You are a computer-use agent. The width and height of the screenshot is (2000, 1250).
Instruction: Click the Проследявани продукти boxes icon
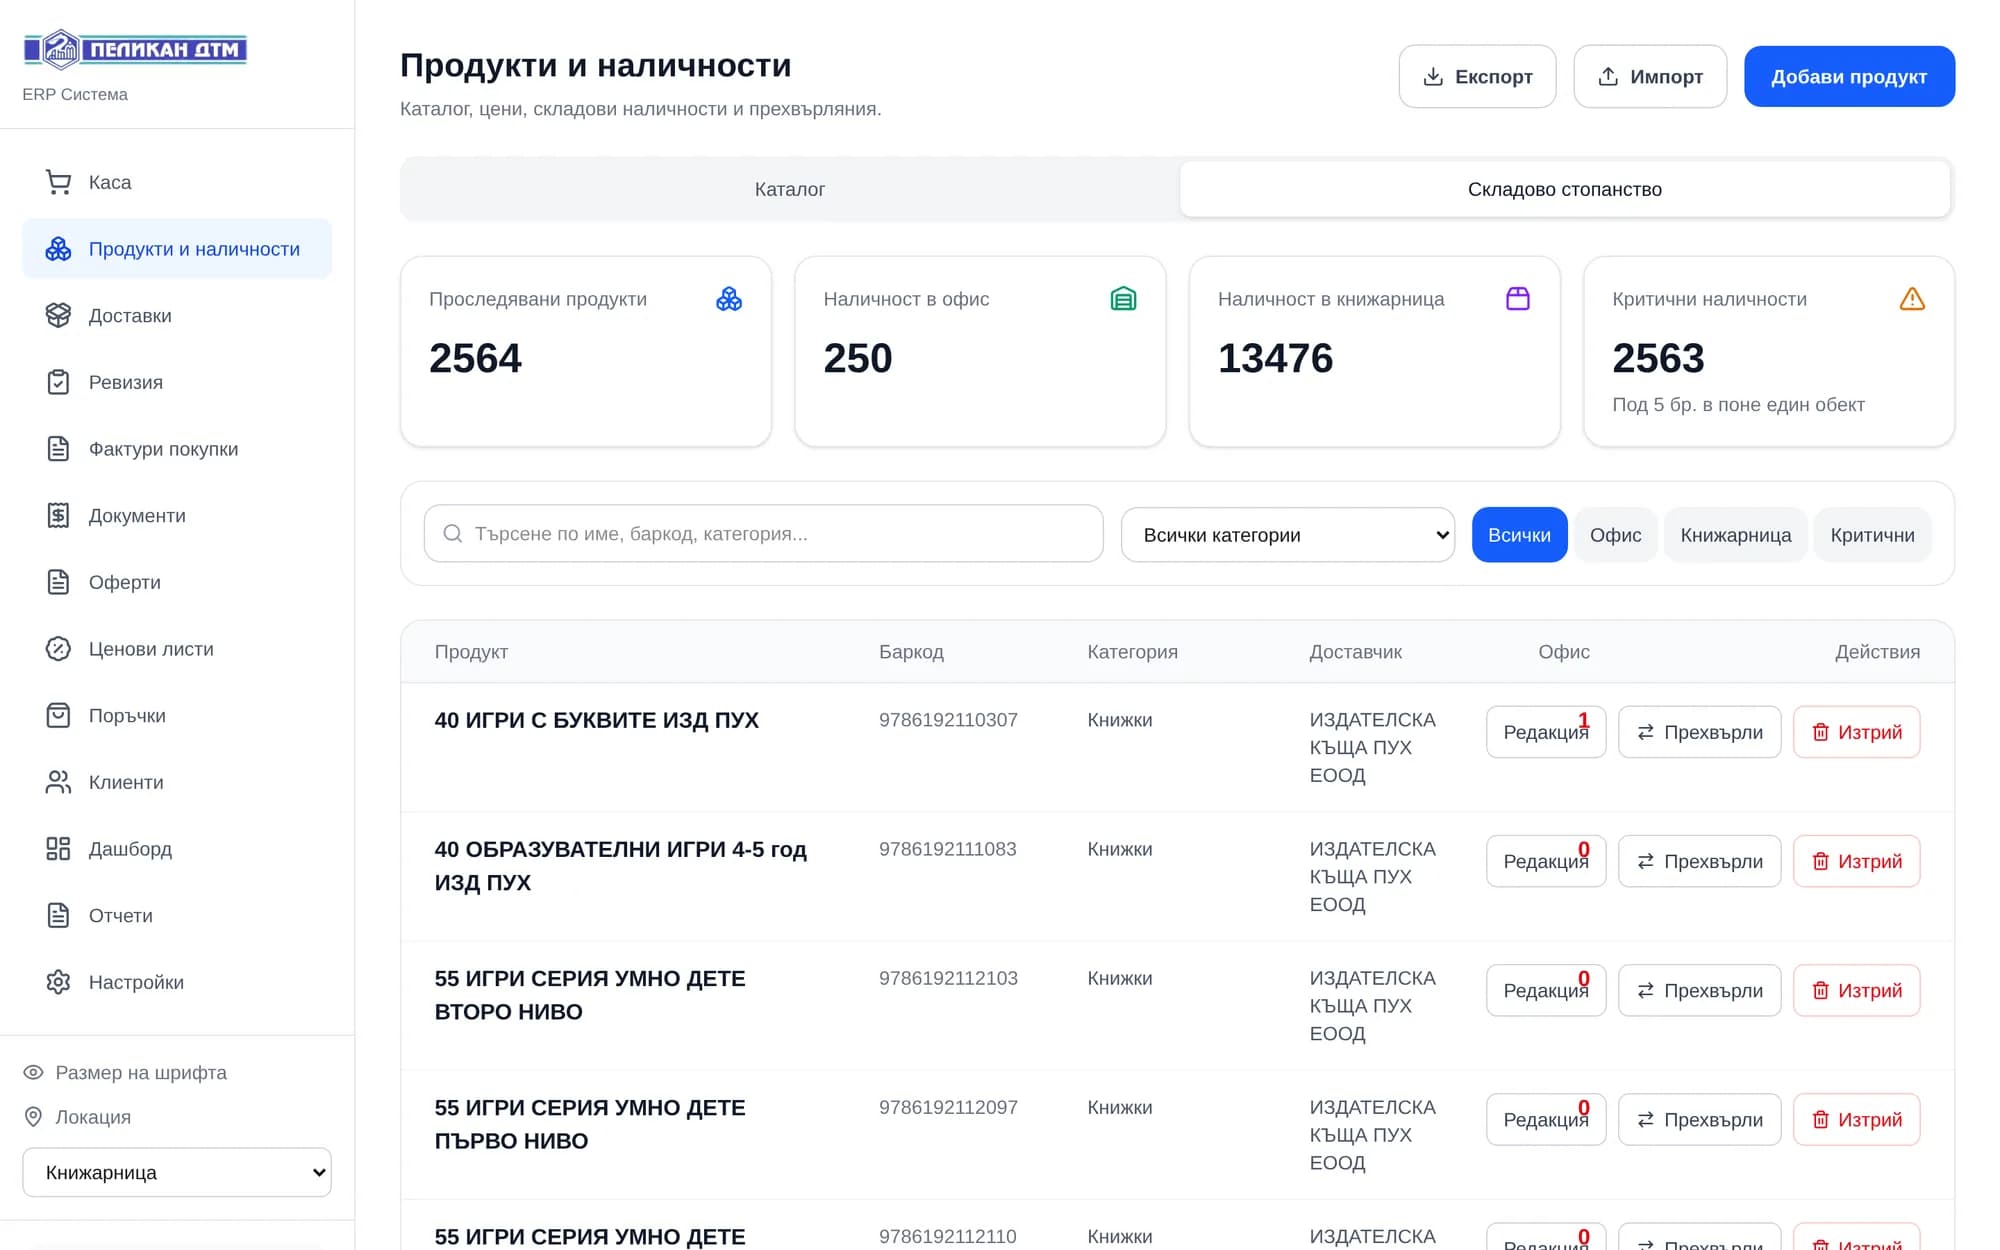(729, 299)
